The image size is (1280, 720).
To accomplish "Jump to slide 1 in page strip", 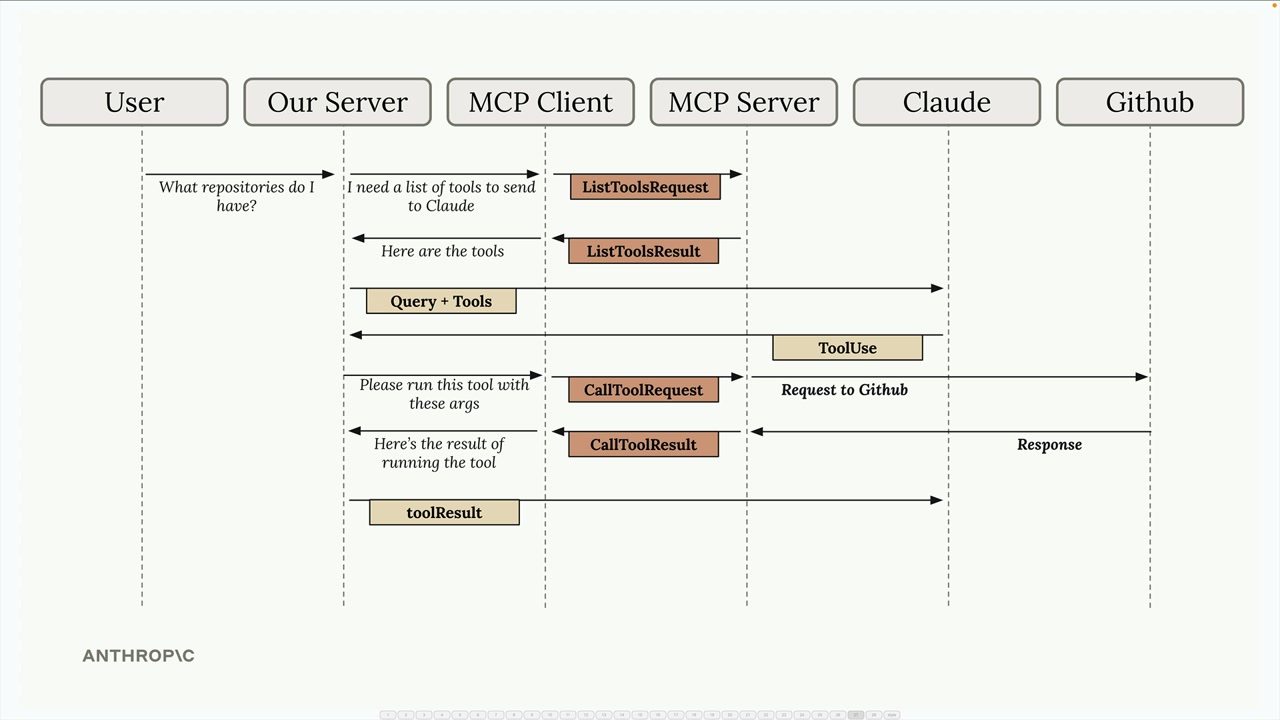I will (x=388, y=715).
